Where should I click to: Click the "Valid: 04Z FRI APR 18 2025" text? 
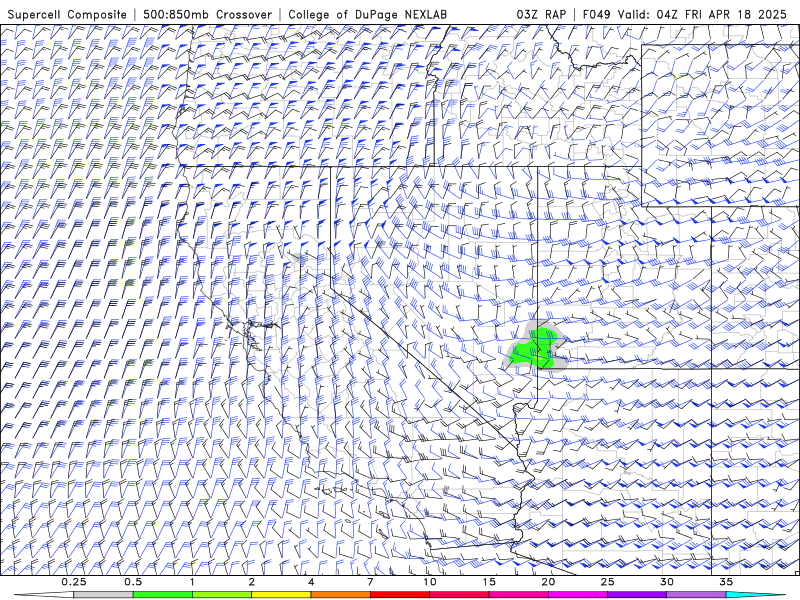pyautogui.click(x=702, y=14)
